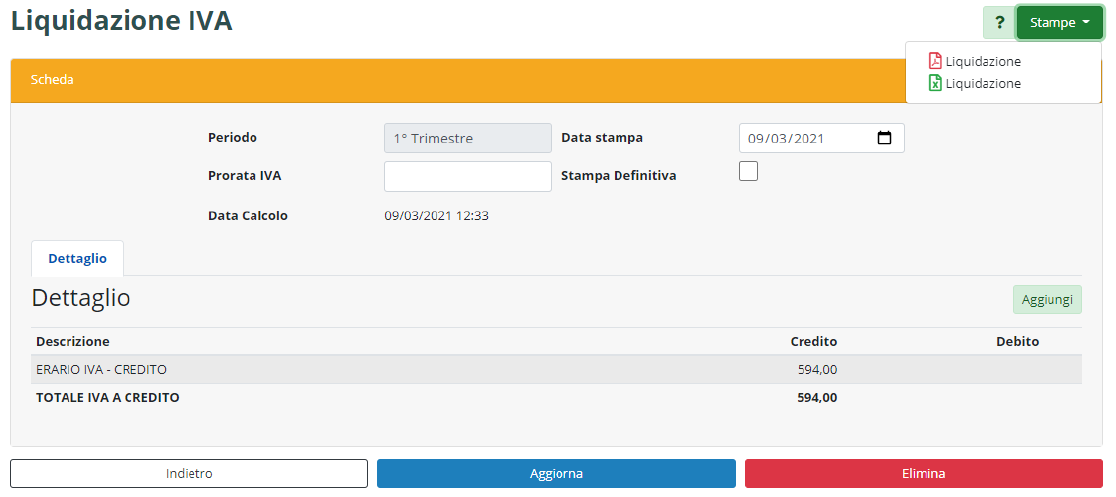Click the Credito column header
The width and height of the screenshot is (1116, 497).
813,341
